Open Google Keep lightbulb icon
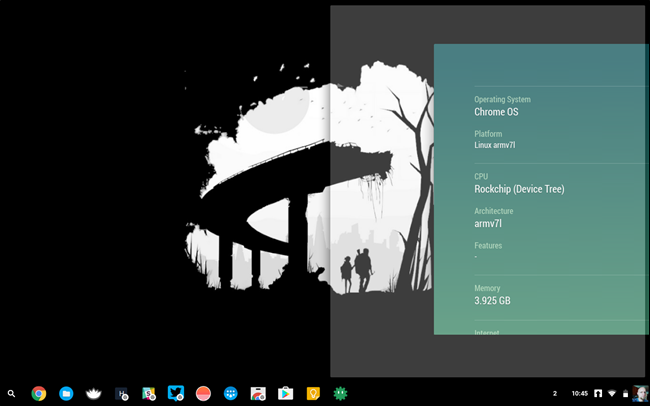Image resolution: width=650 pixels, height=406 pixels. point(313,393)
